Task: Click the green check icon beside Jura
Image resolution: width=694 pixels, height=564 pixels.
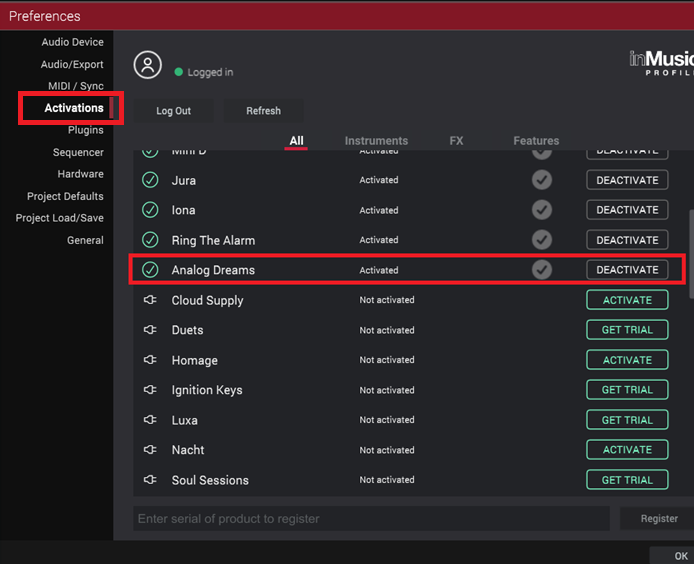Action: pyautogui.click(x=150, y=180)
